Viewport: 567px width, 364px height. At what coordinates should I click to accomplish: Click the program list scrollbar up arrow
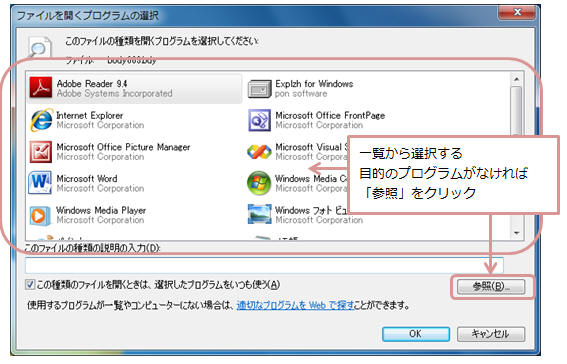pyautogui.click(x=516, y=79)
